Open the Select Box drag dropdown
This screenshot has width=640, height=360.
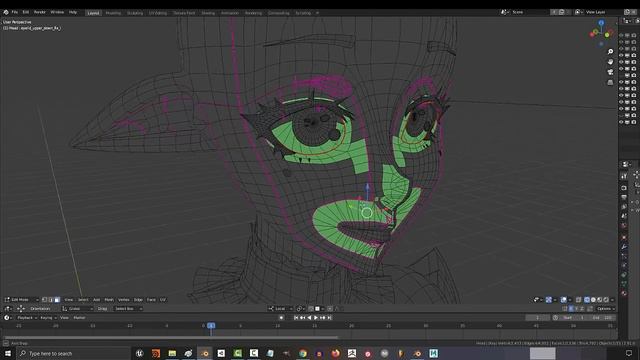click(128, 309)
